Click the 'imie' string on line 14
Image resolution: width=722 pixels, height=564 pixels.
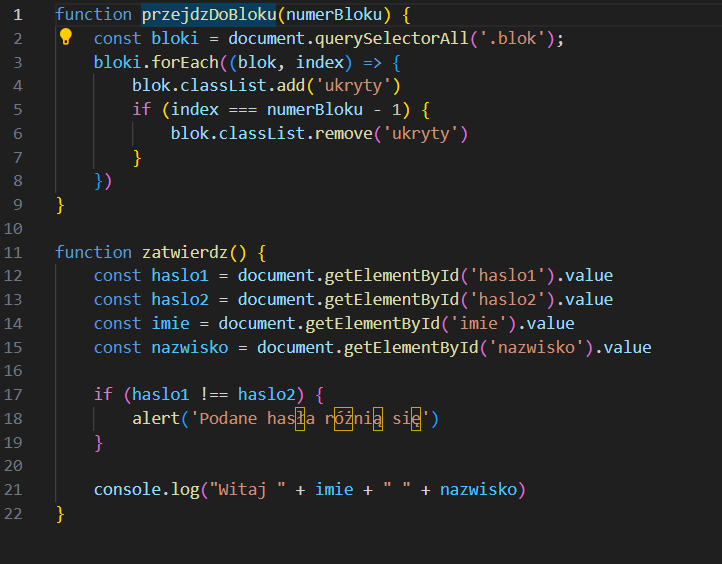coord(480,324)
